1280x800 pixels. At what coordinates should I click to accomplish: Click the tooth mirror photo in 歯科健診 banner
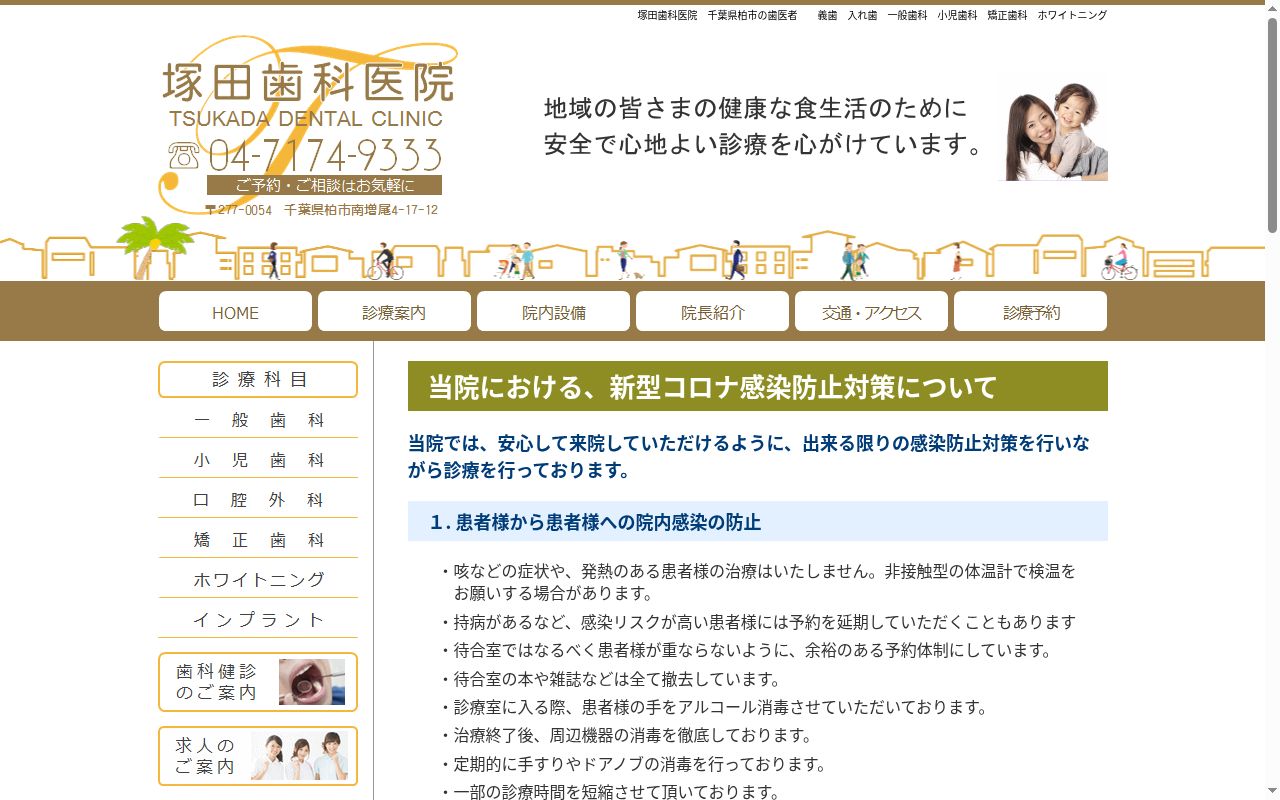[312, 682]
